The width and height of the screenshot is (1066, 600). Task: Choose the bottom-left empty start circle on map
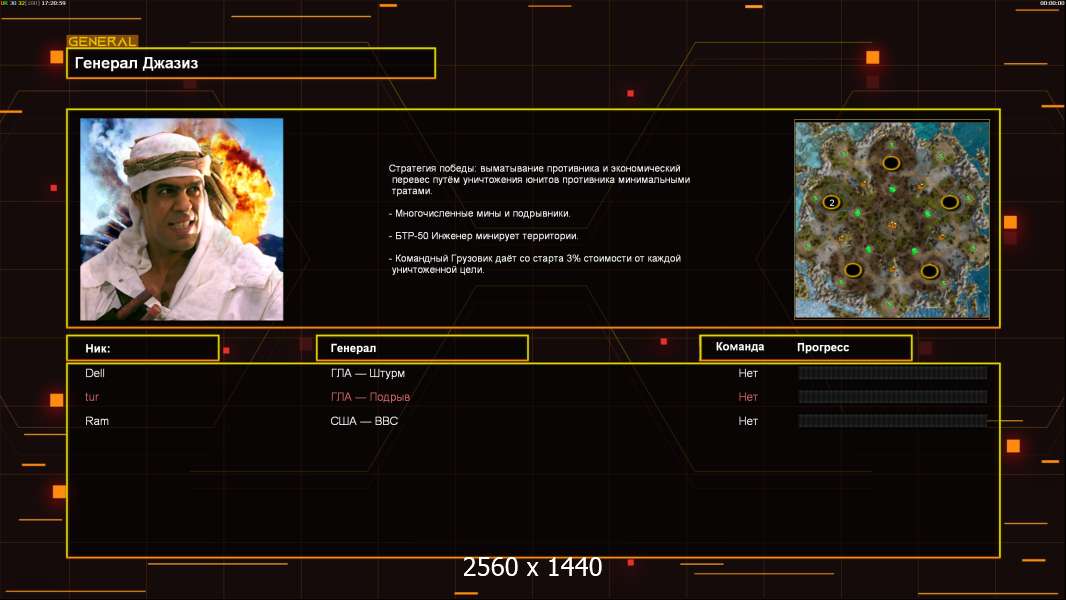[x=852, y=269]
